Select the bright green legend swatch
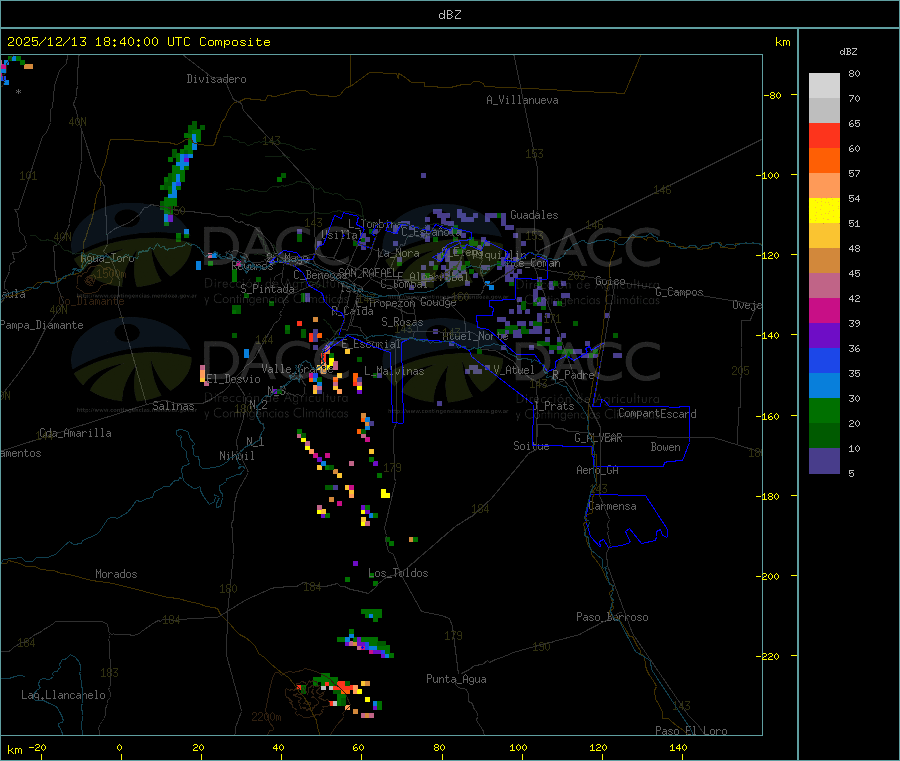This screenshot has height=761, width=900. tap(824, 410)
